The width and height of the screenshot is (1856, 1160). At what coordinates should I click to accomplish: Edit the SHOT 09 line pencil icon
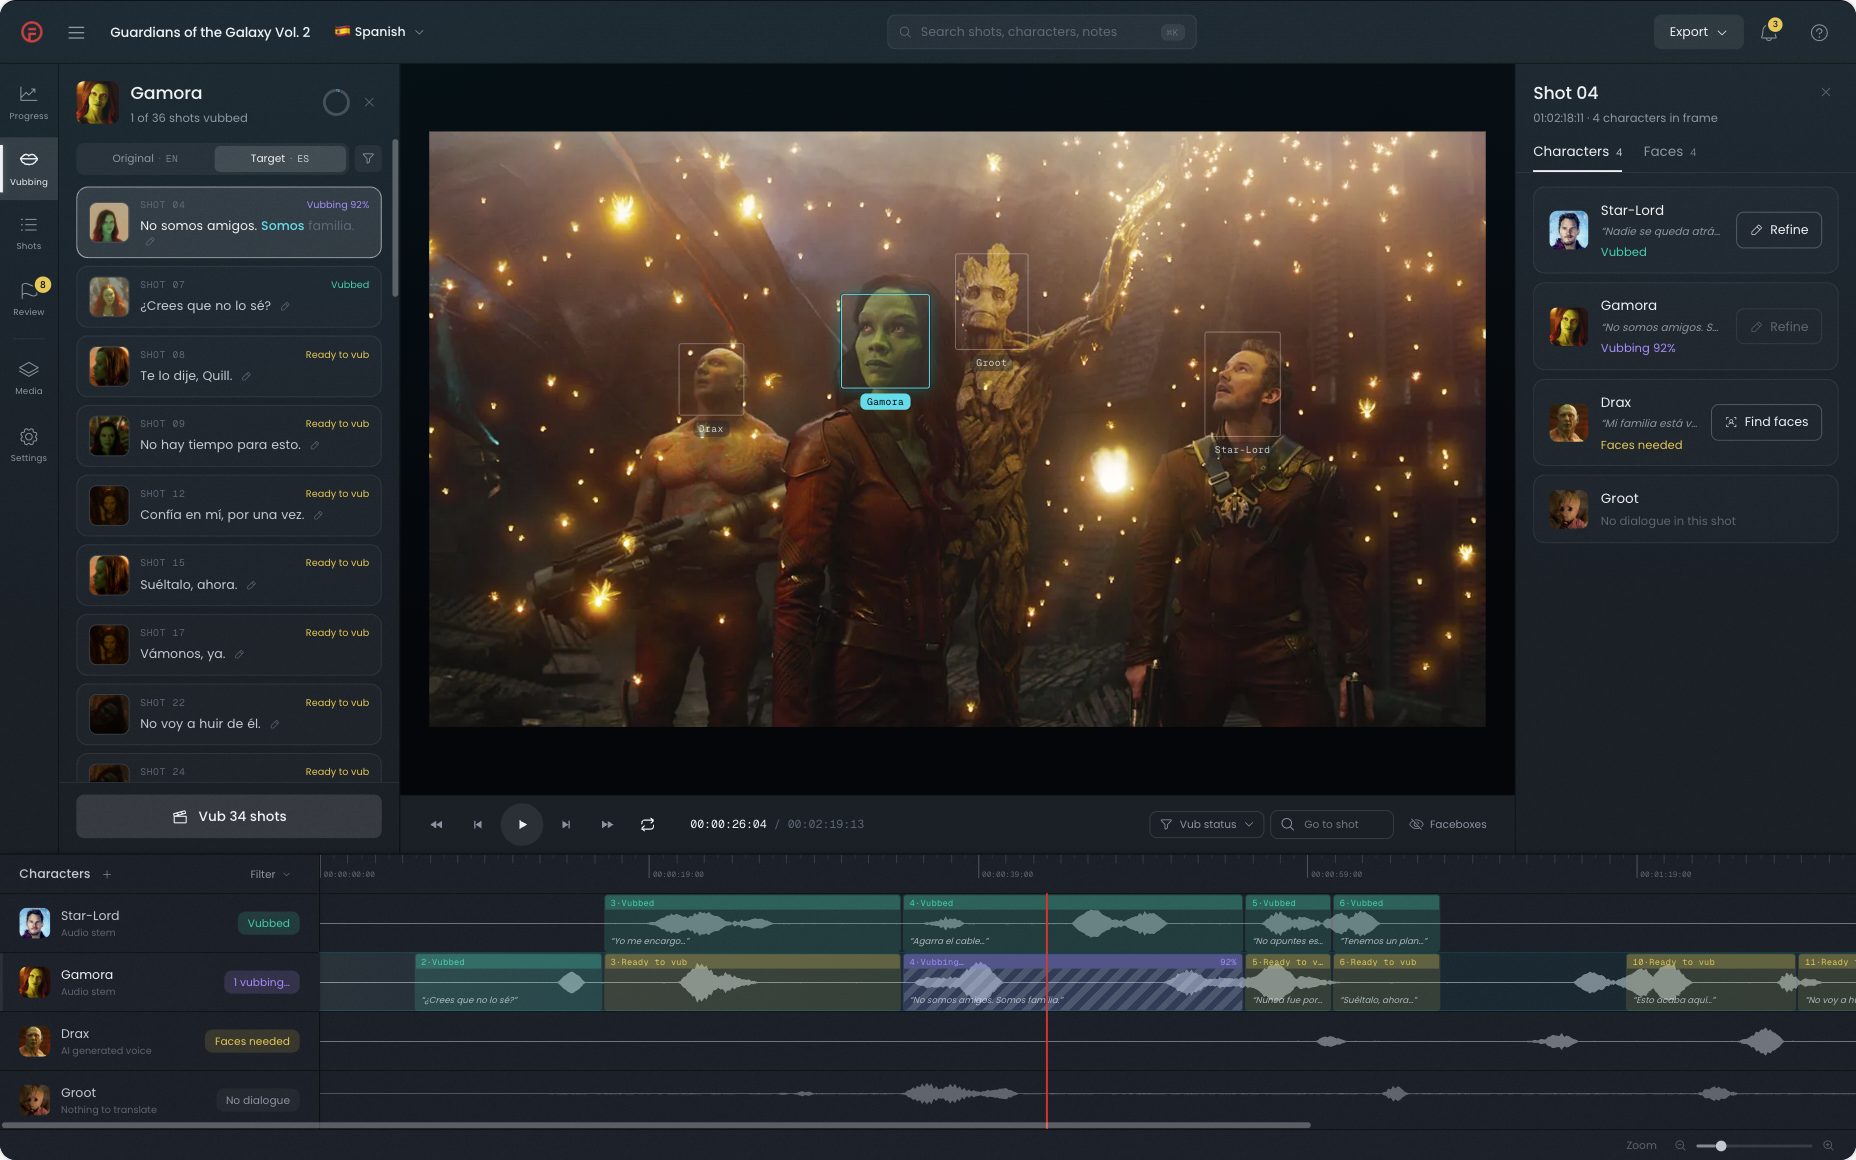coord(314,445)
